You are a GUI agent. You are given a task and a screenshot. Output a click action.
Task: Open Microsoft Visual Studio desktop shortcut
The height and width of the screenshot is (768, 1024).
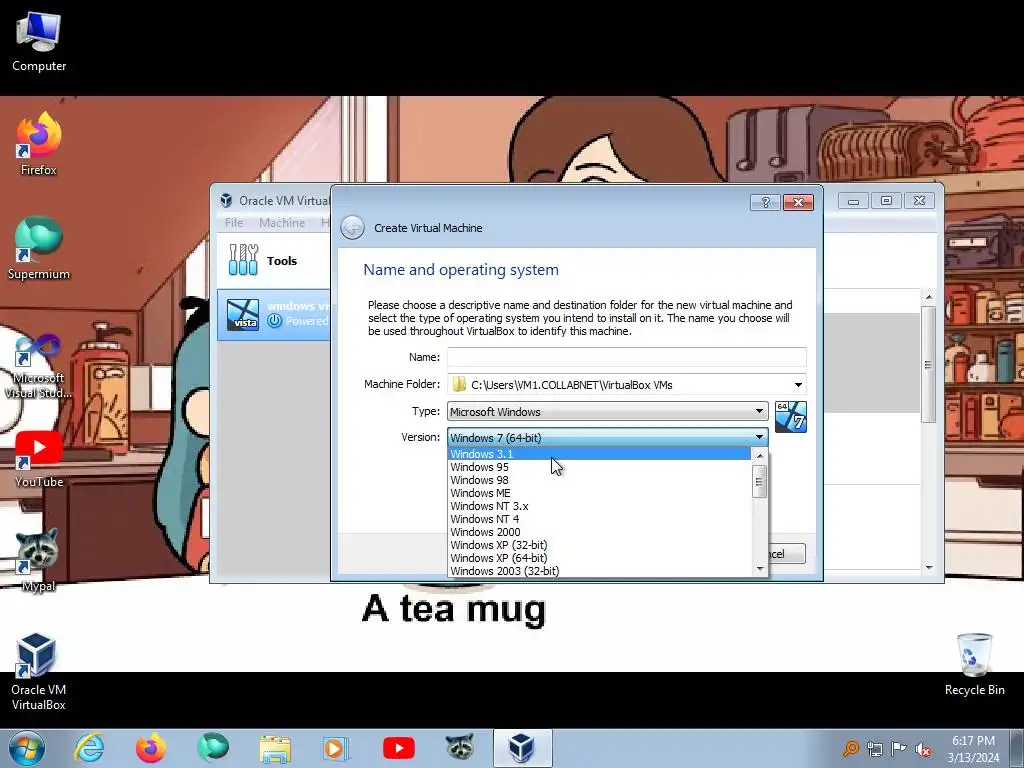39,366
